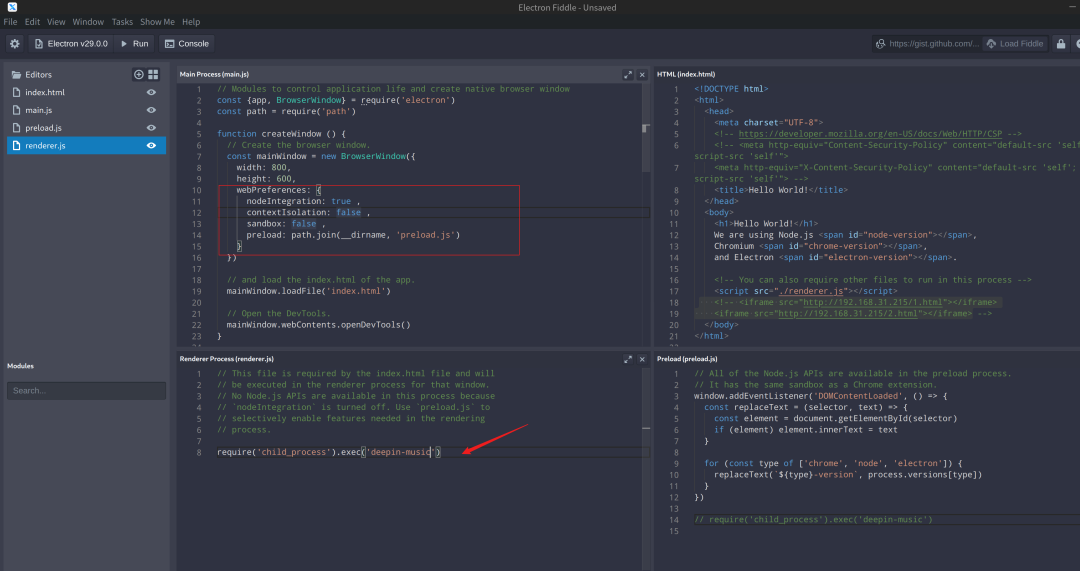
Task: Open the Show Me menu
Action: (x=157, y=22)
